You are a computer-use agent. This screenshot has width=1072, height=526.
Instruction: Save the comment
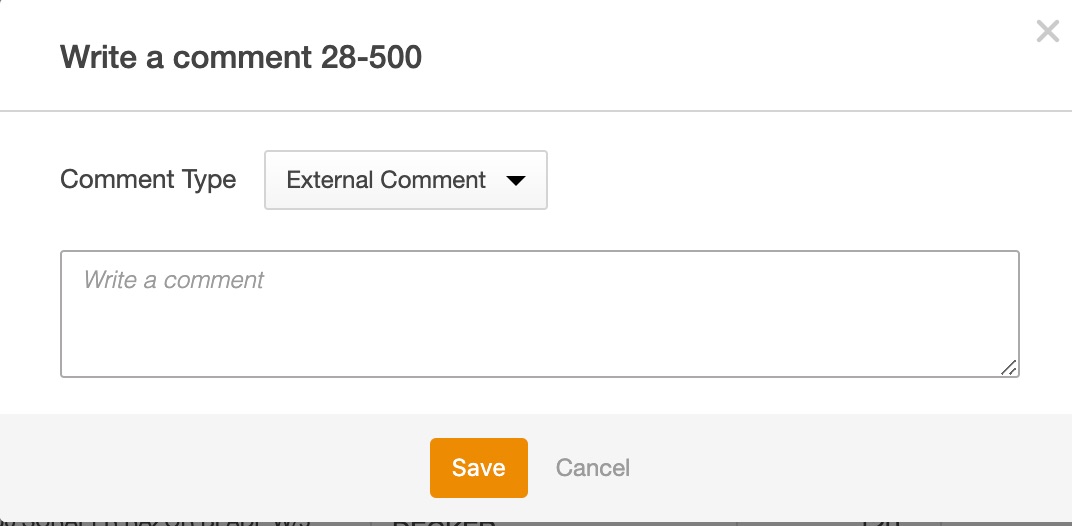point(478,468)
